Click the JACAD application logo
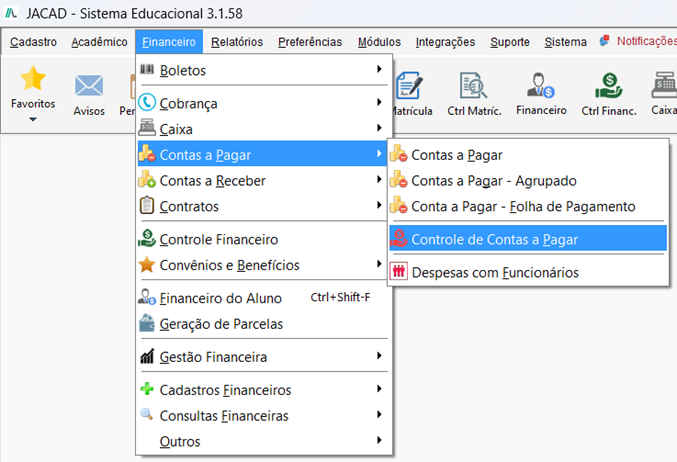Viewport: 677px width, 462px height. coord(11,13)
